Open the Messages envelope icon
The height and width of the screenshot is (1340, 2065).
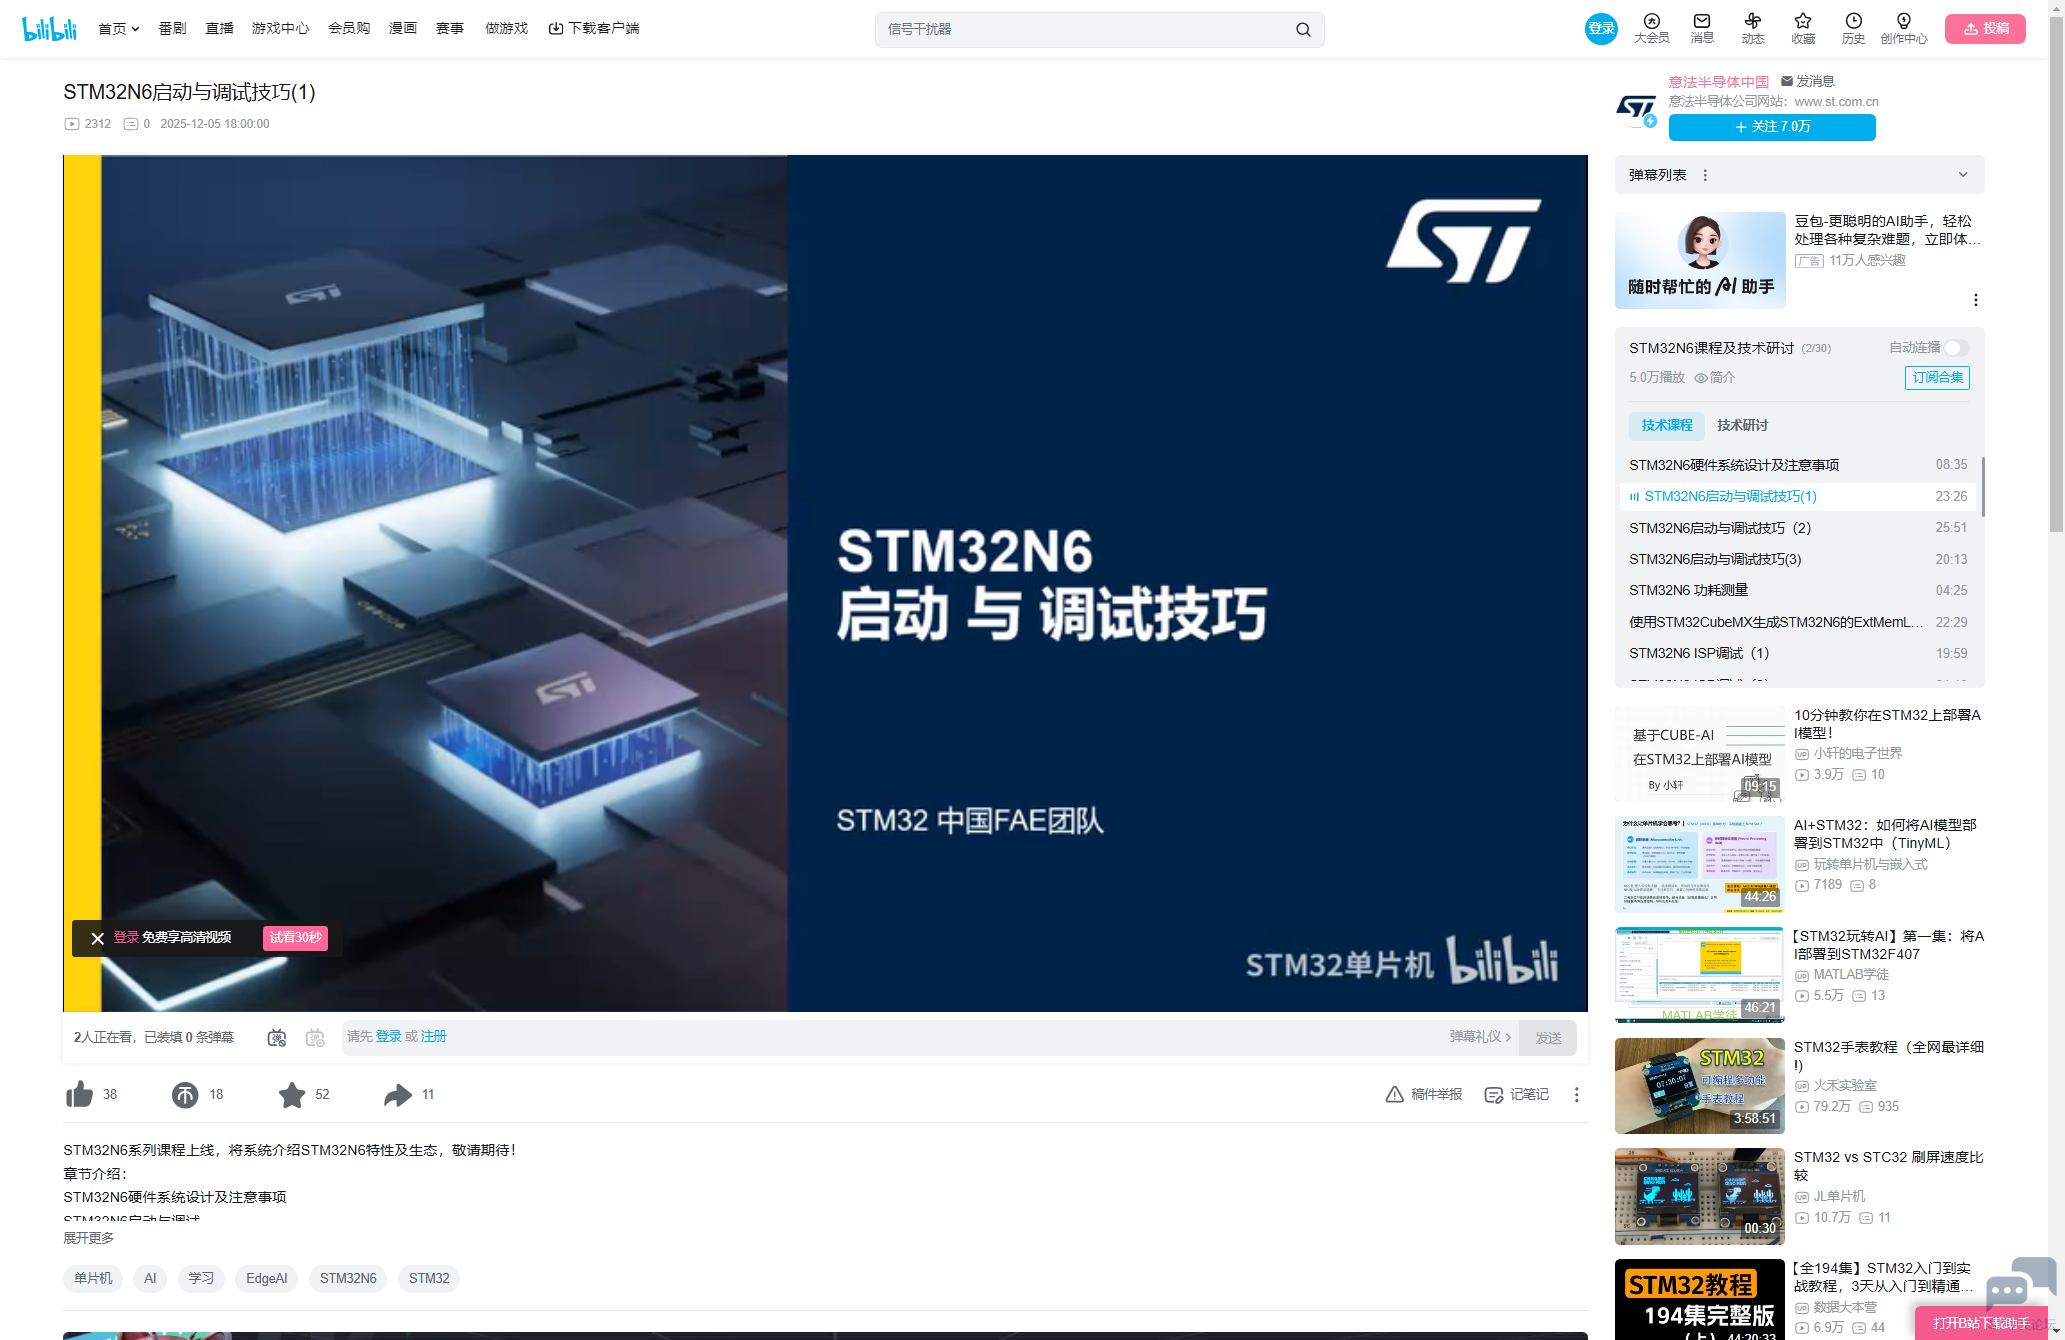click(1701, 22)
